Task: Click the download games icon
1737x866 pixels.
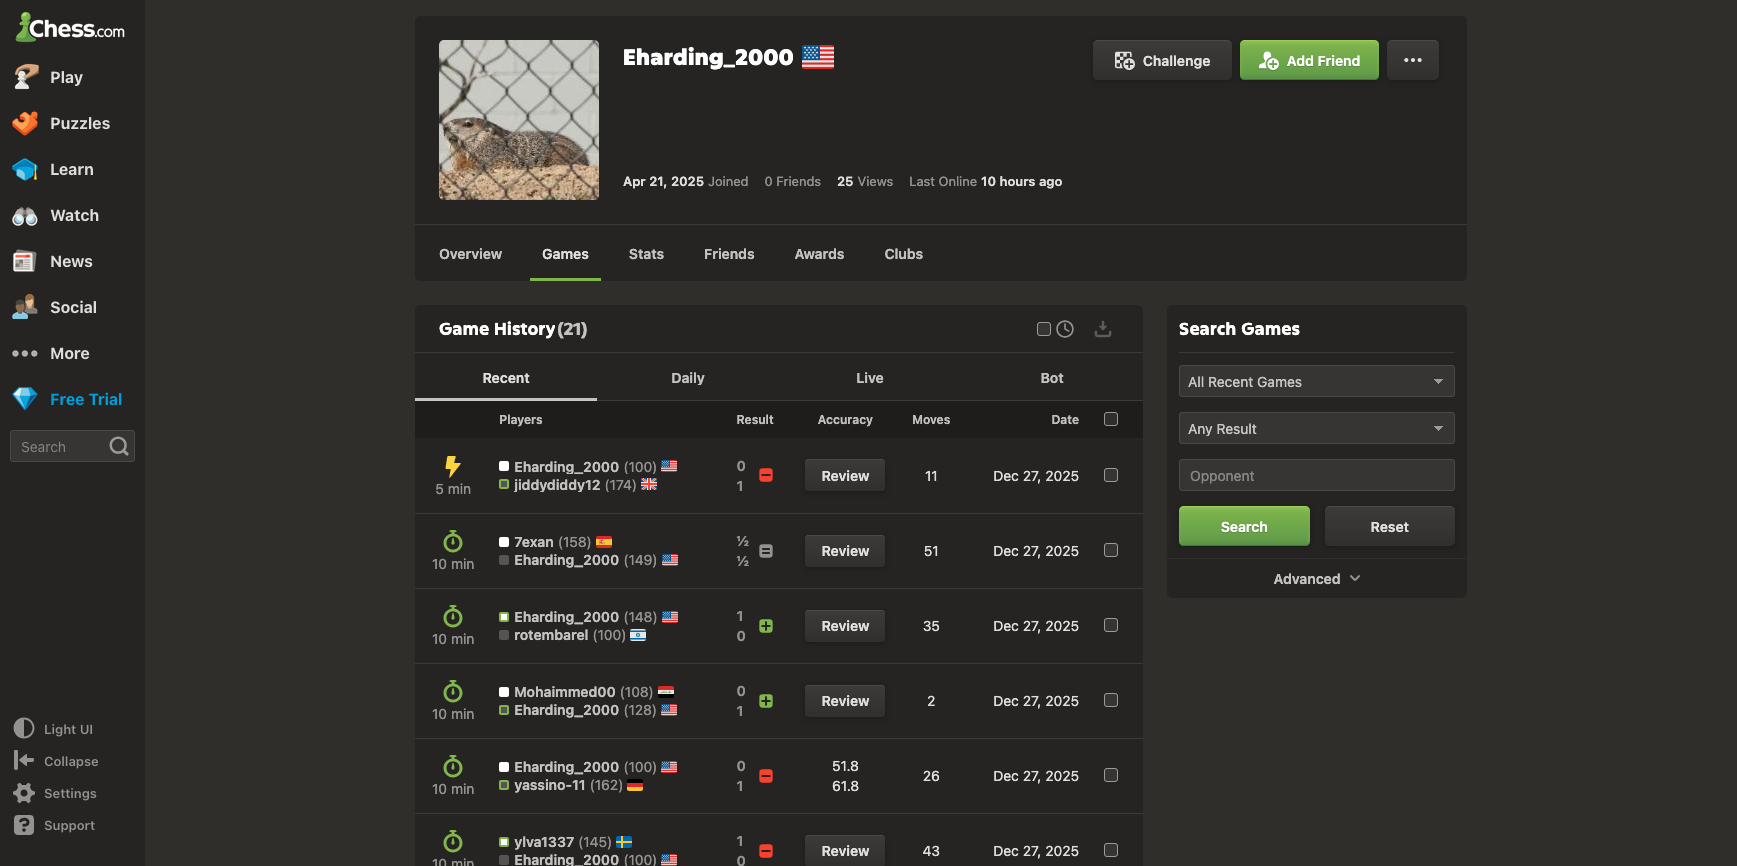Action: click(1102, 329)
